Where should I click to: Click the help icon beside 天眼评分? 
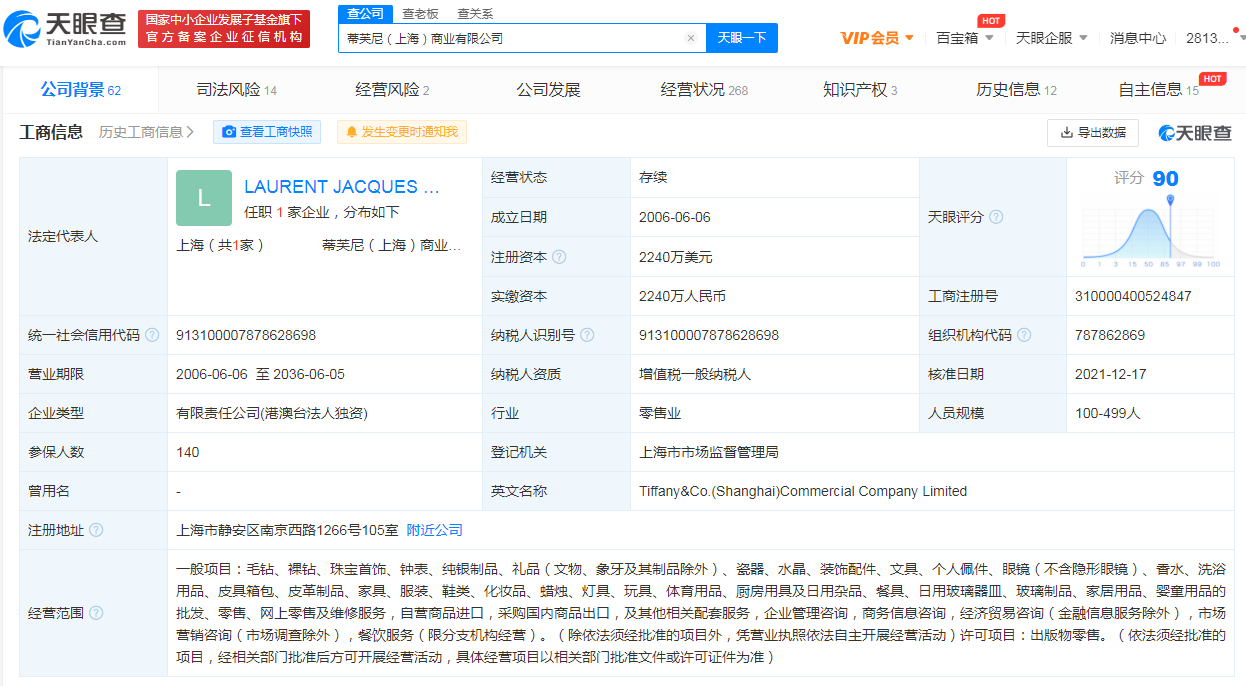coord(996,217)
